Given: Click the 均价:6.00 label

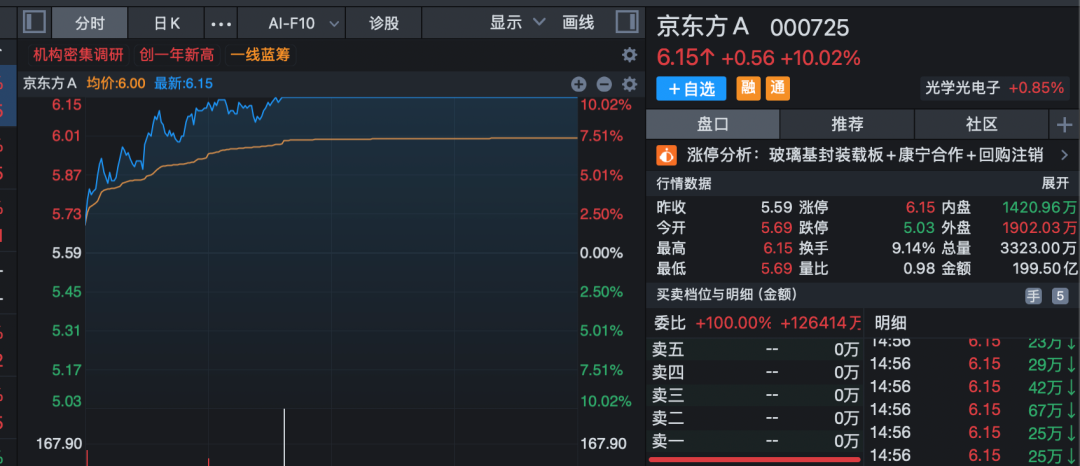Looking at the screenshot, I should click(116, 84).
